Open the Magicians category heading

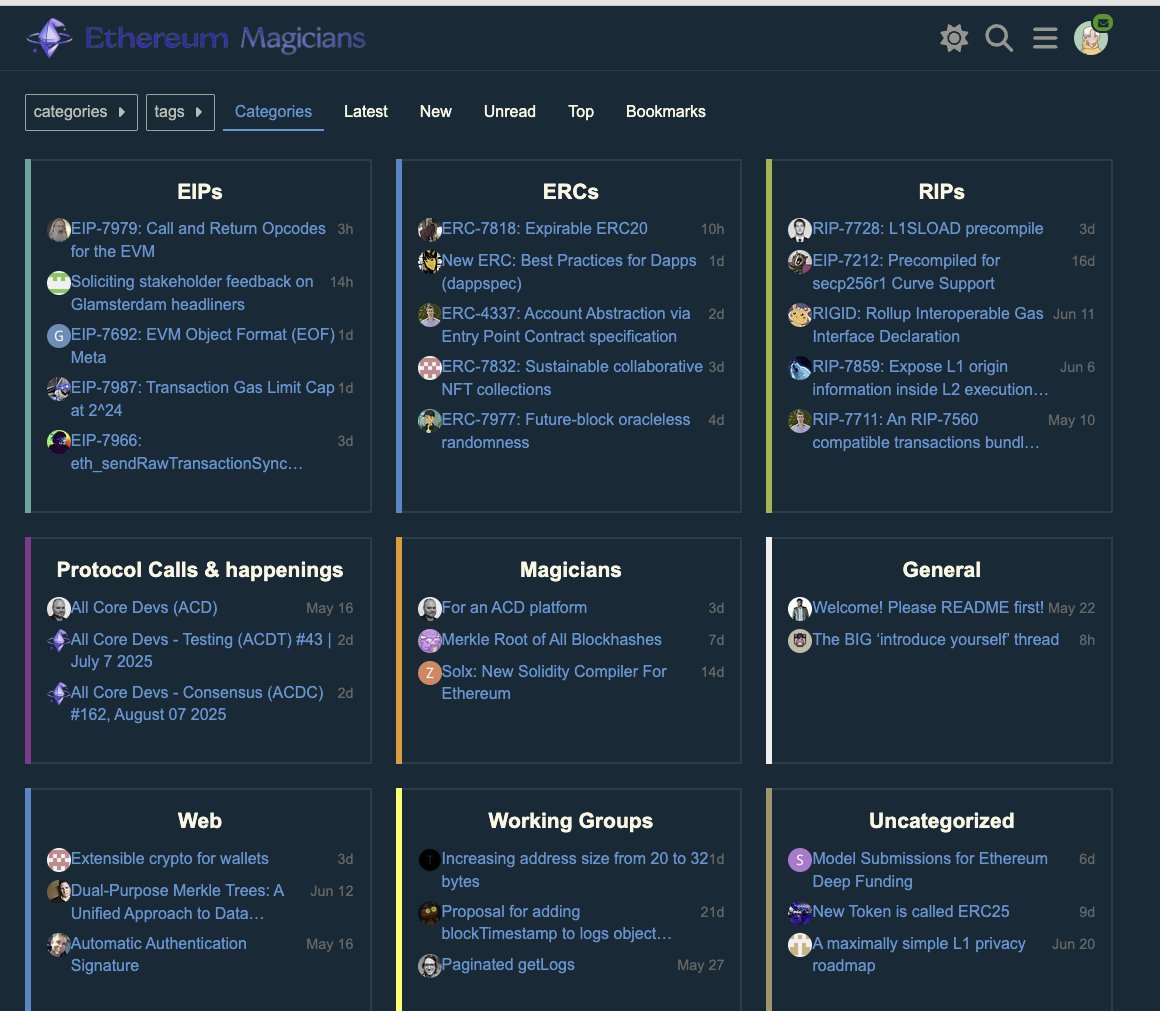point(570,569)
